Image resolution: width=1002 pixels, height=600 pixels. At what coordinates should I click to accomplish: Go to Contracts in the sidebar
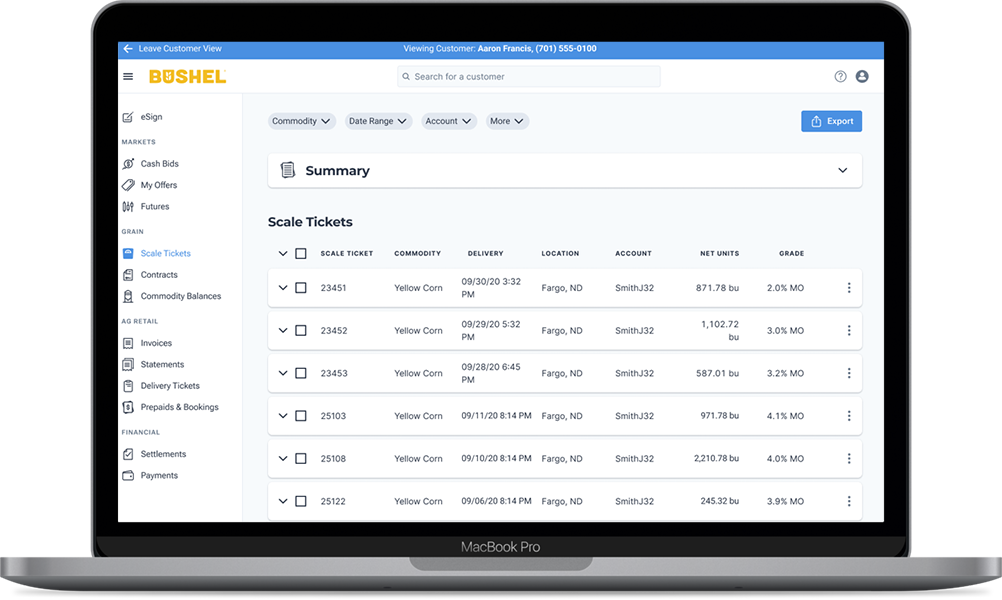point(158,275)
